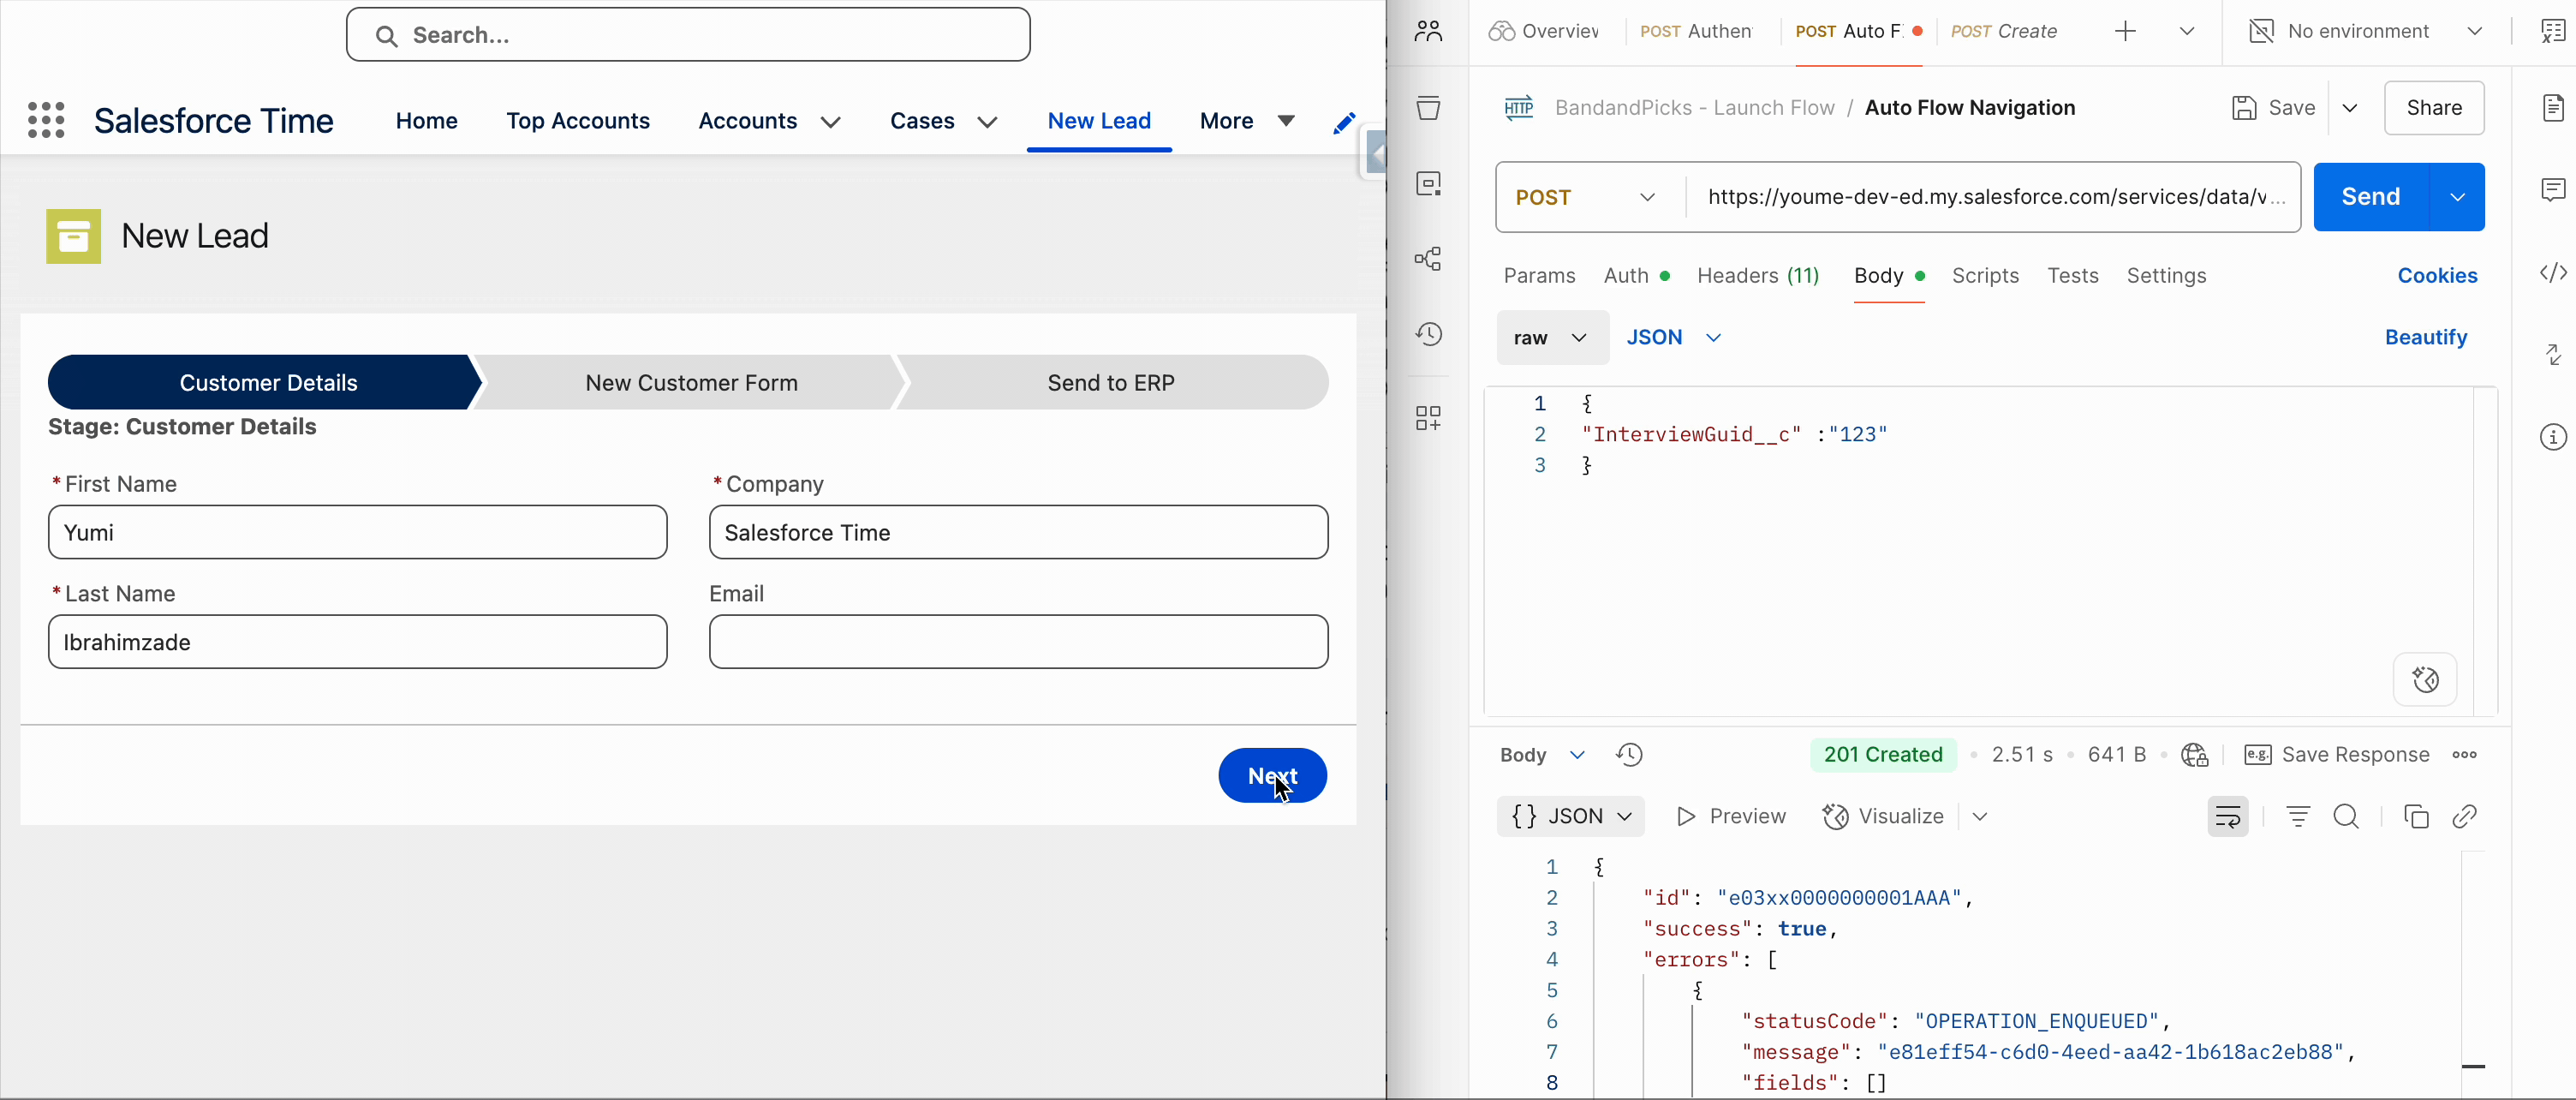This screenshot has width=2576, height=1100.
Task: Open response history clock icon
Action: point(1629,755)
